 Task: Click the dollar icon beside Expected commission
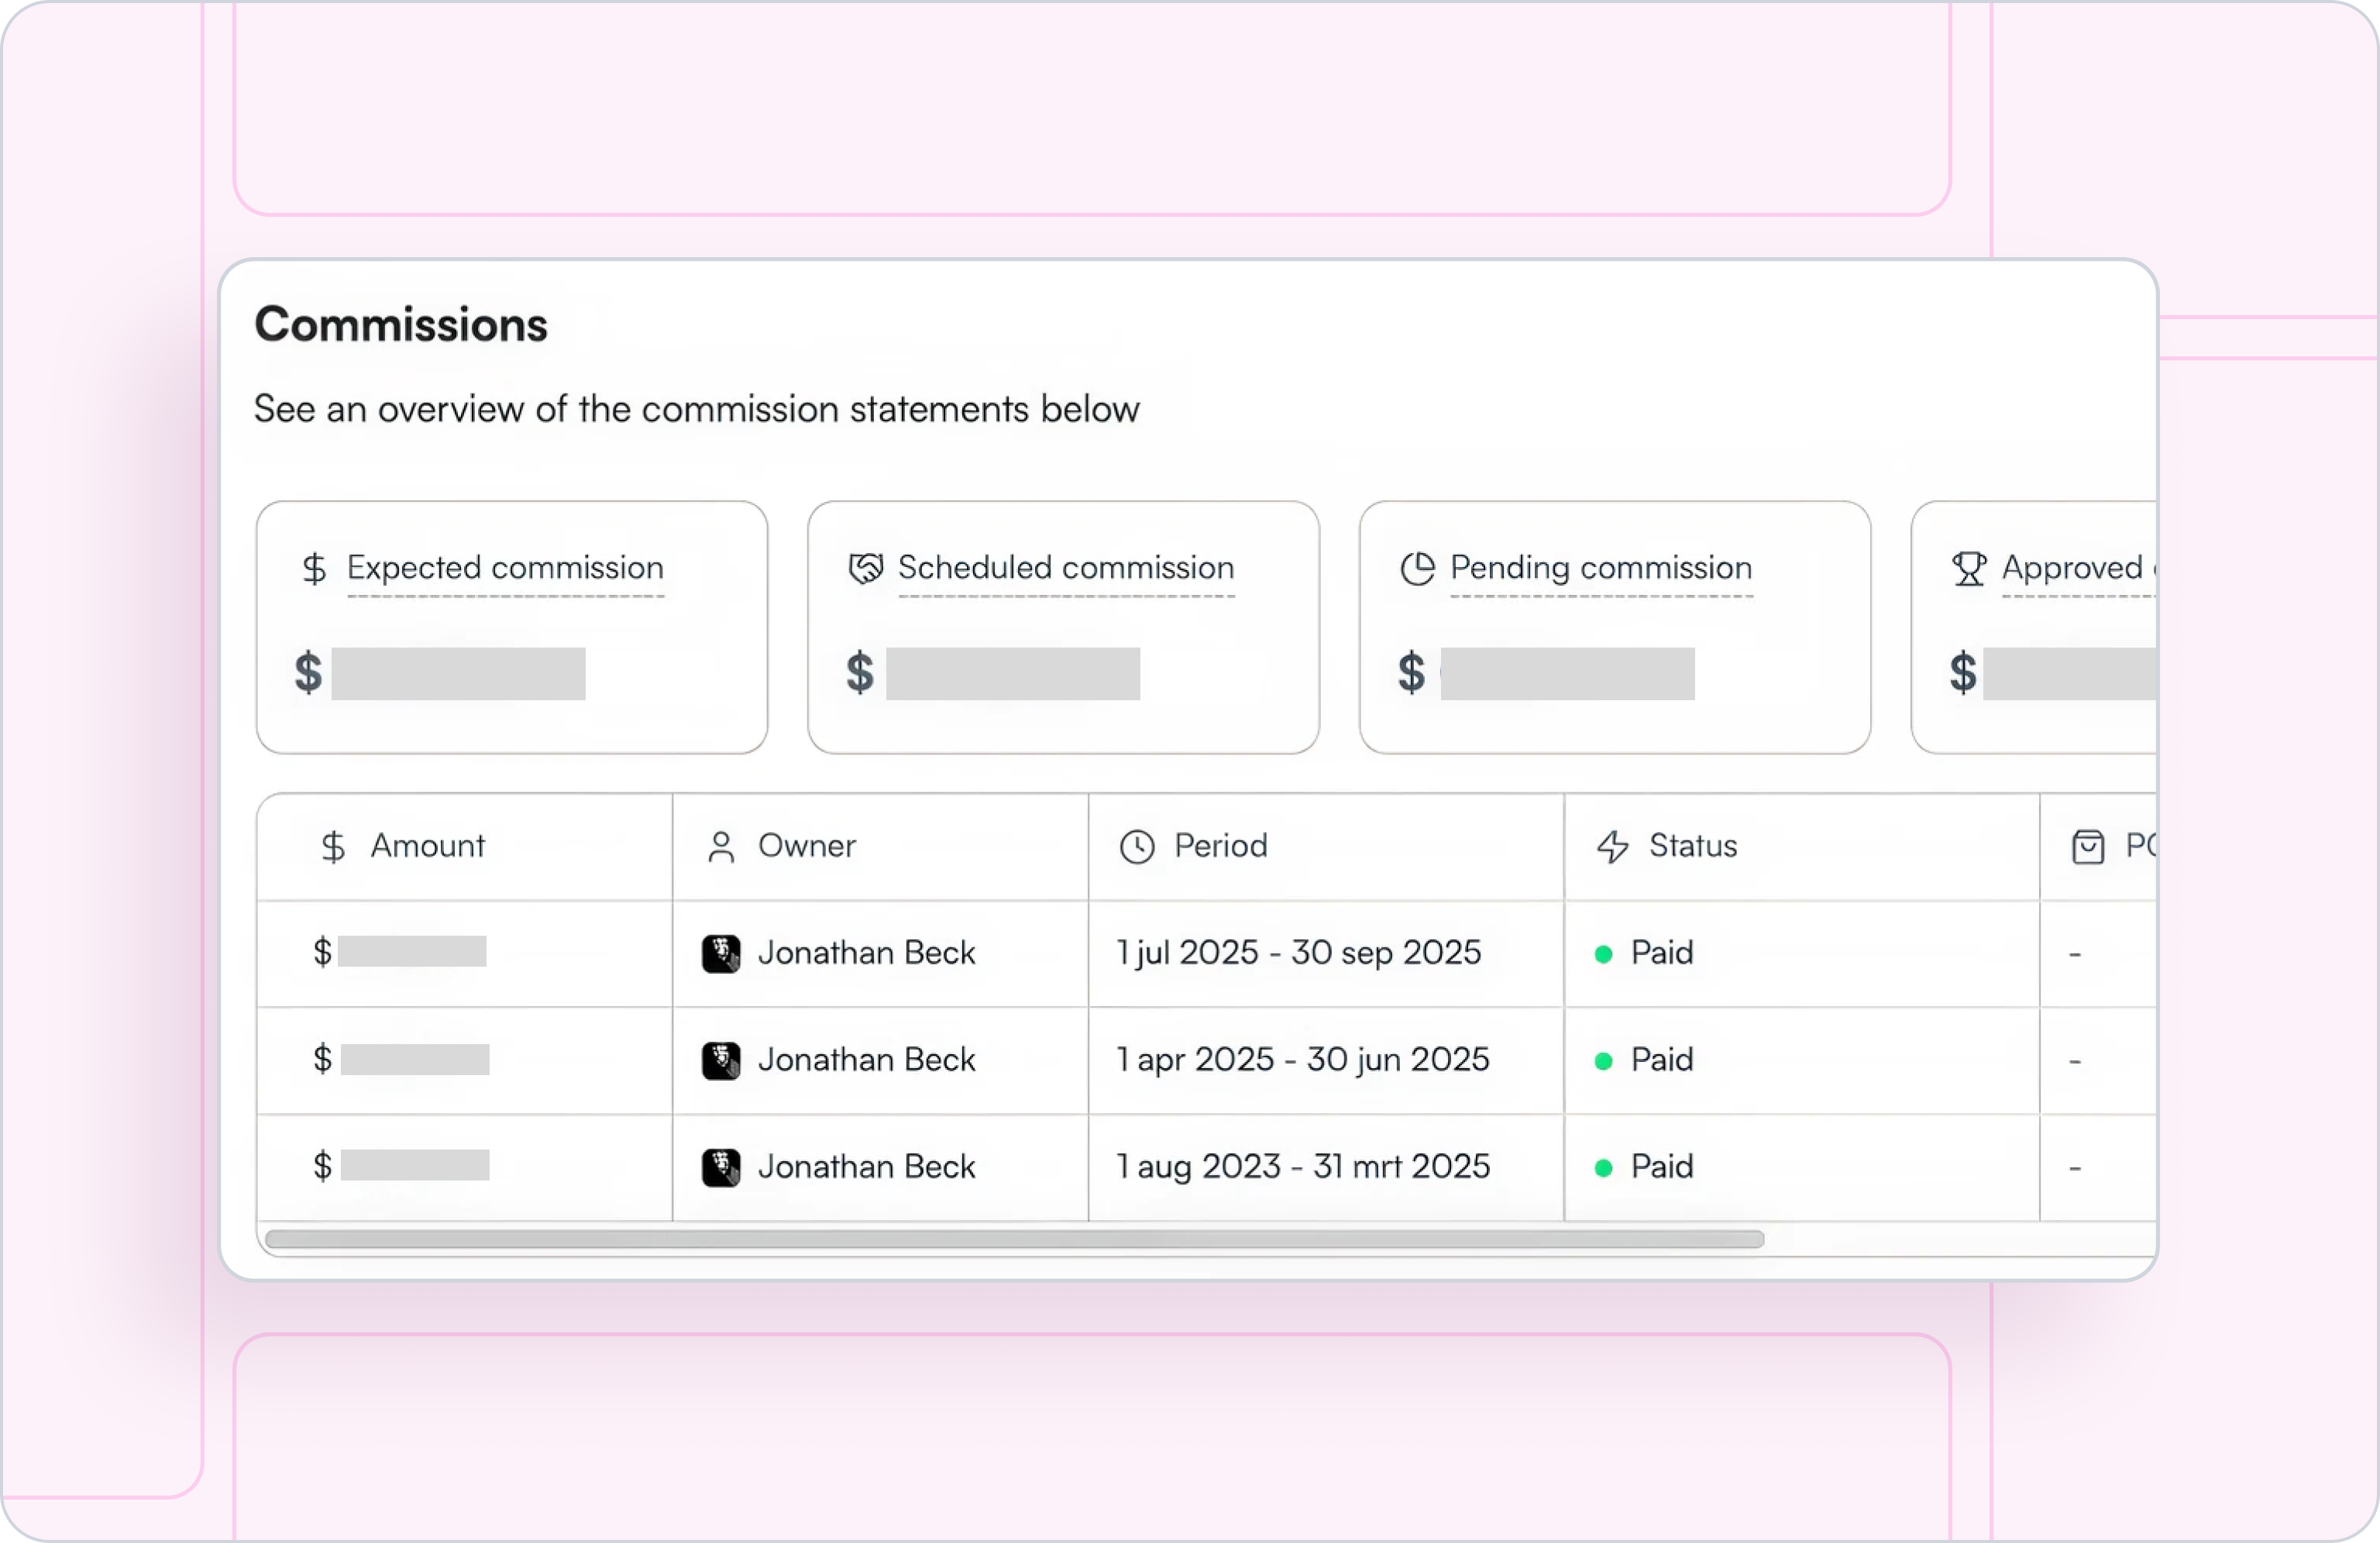tap(314, 569)
